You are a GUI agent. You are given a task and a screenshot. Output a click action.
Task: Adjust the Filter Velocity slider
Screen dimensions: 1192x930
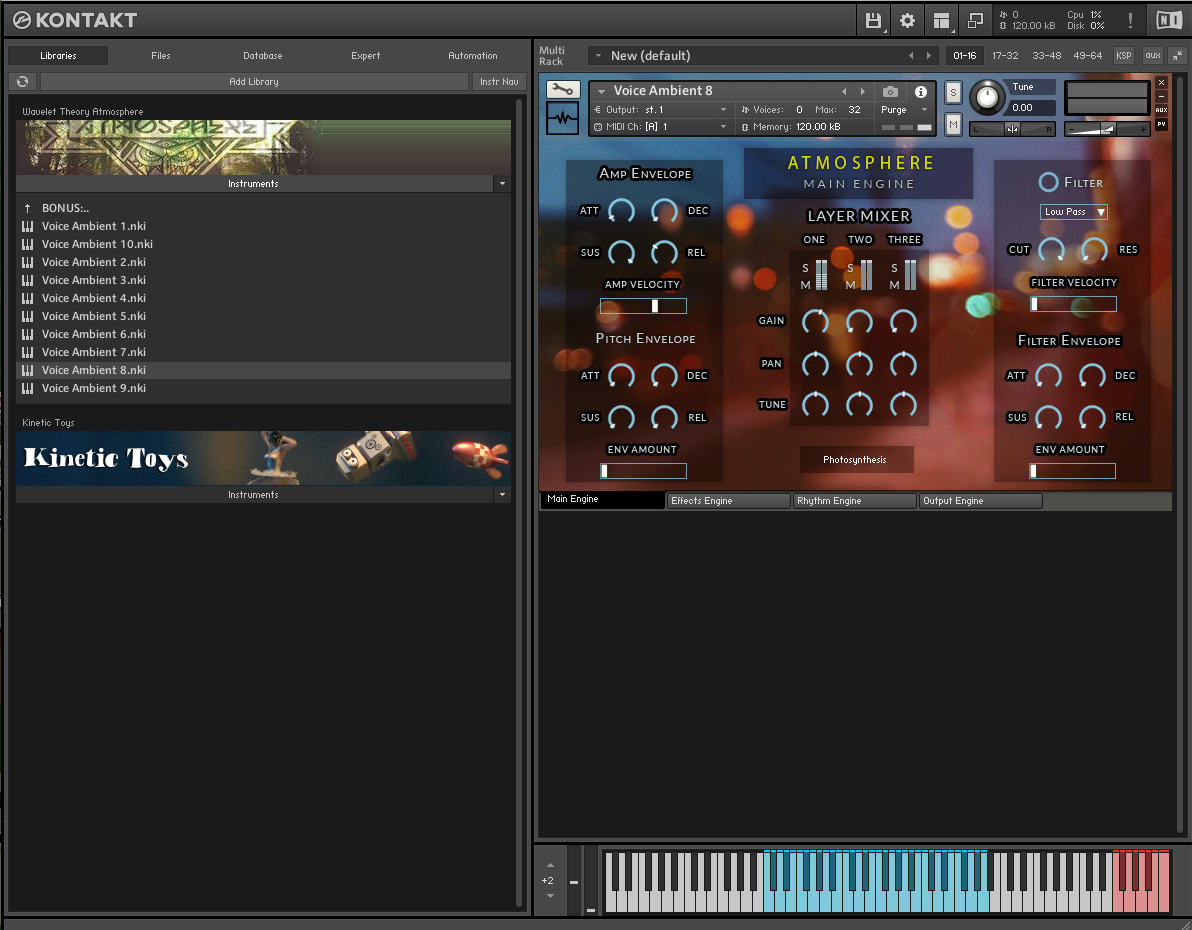tap(1073, 304)
